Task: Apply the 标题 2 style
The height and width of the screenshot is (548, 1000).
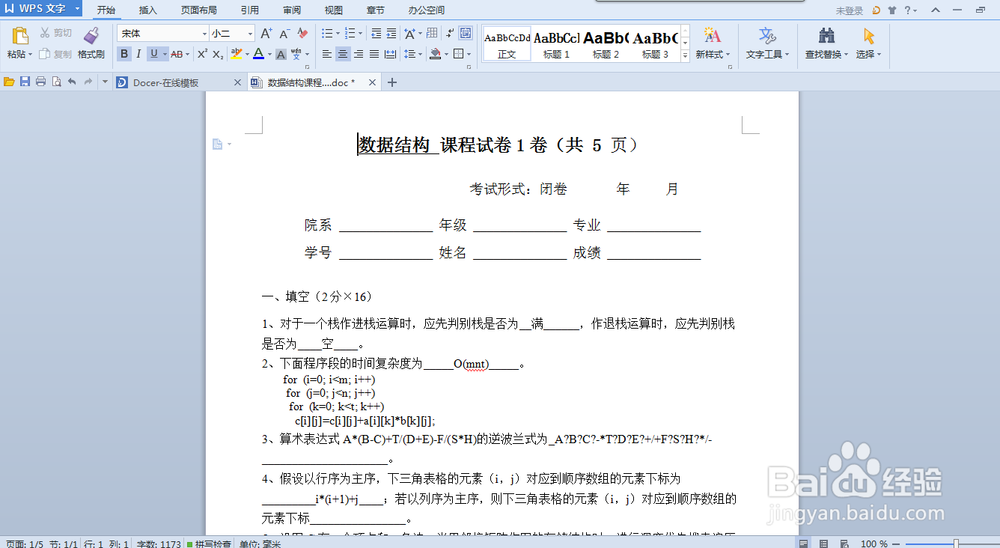Action: pos(606,43)
